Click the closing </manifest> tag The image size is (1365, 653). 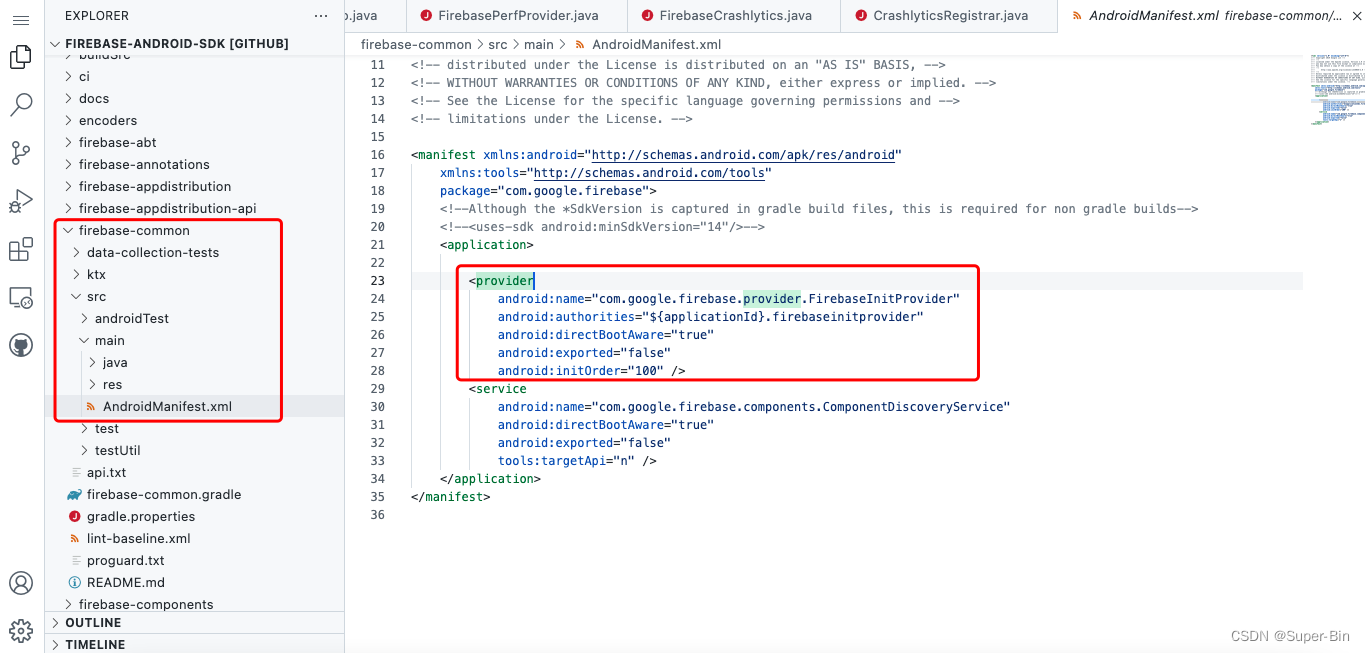click(450, 497)
